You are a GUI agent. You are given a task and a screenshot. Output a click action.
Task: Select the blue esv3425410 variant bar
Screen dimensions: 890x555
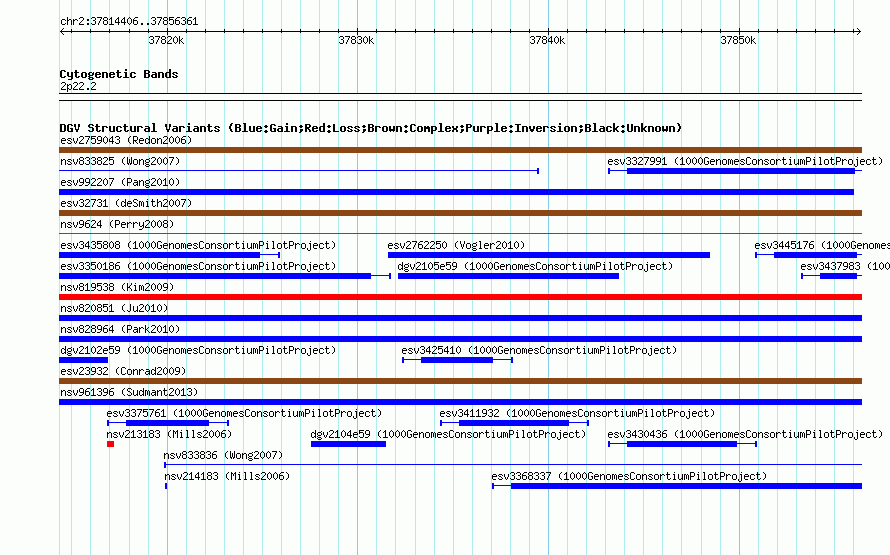click(457, 360)
